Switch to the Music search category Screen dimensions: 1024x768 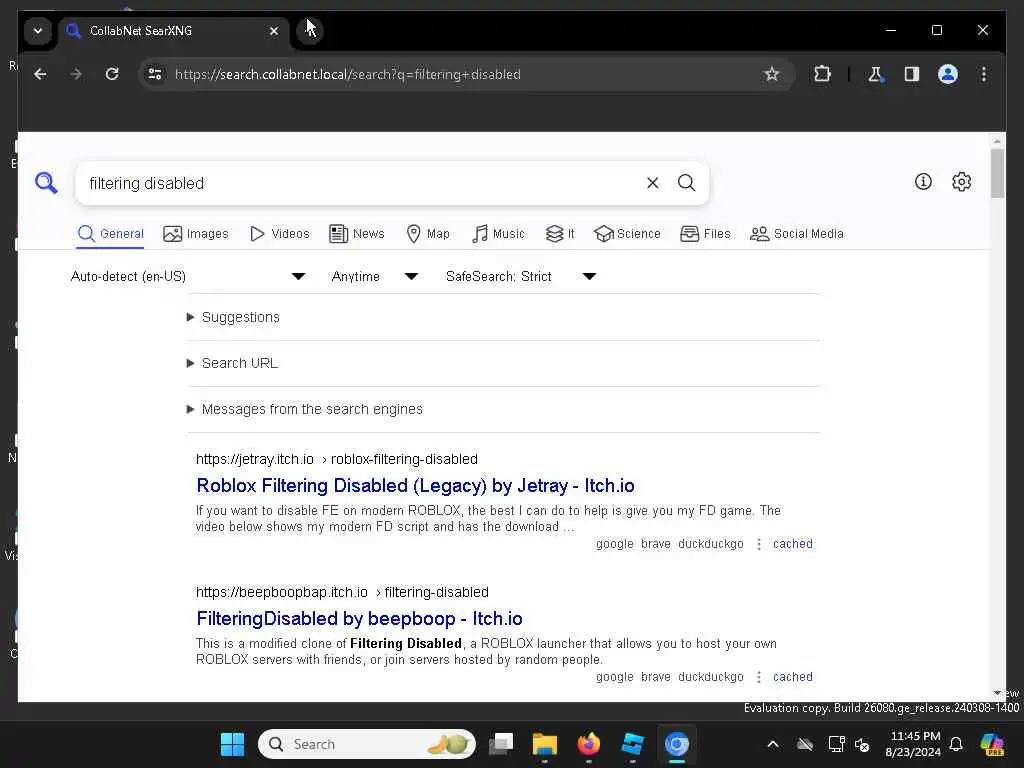(498, 234)
